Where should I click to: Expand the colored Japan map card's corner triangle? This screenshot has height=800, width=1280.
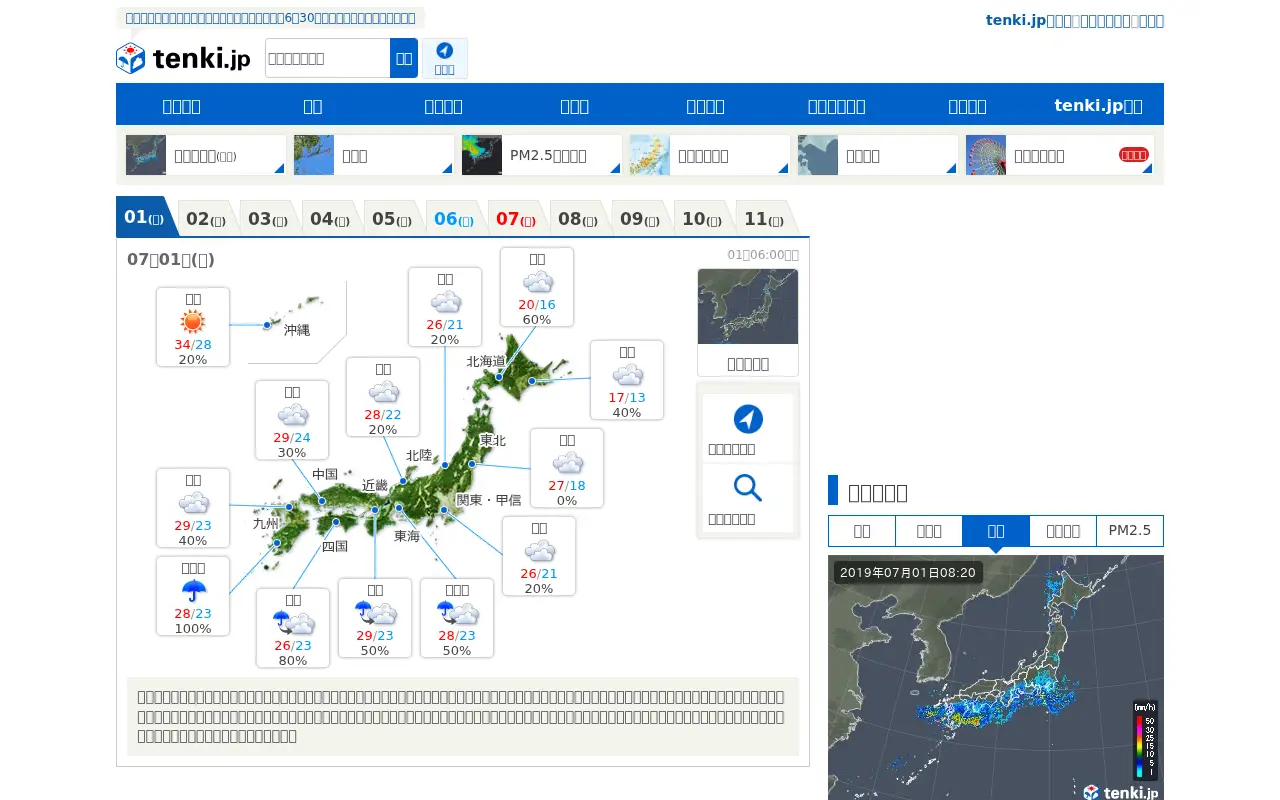[783, 168]
